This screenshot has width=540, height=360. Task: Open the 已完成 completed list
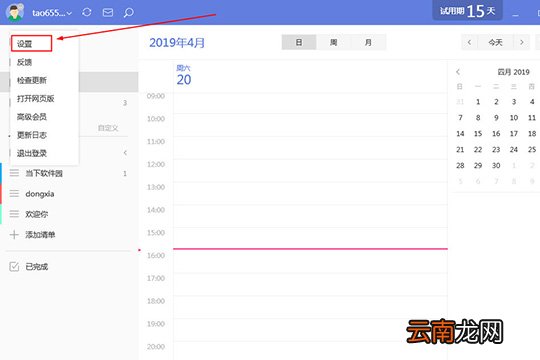point(37,267)
